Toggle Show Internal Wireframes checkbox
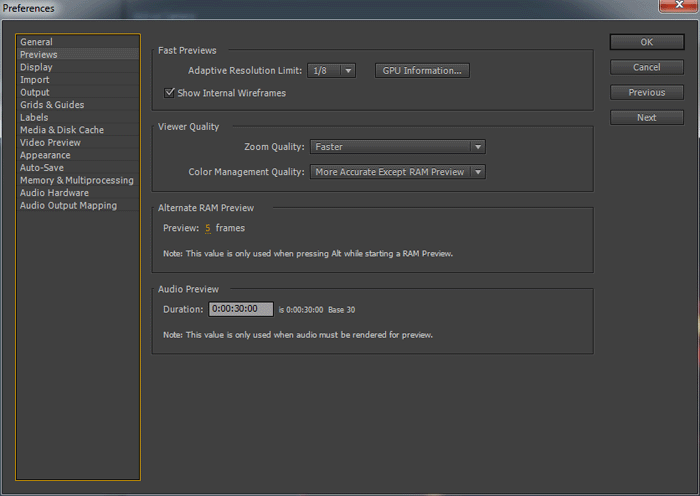 click(x=170, y=93)
